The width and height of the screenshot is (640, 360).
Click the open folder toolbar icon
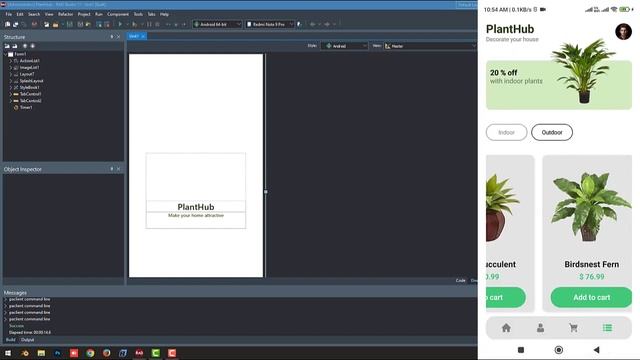56,24
